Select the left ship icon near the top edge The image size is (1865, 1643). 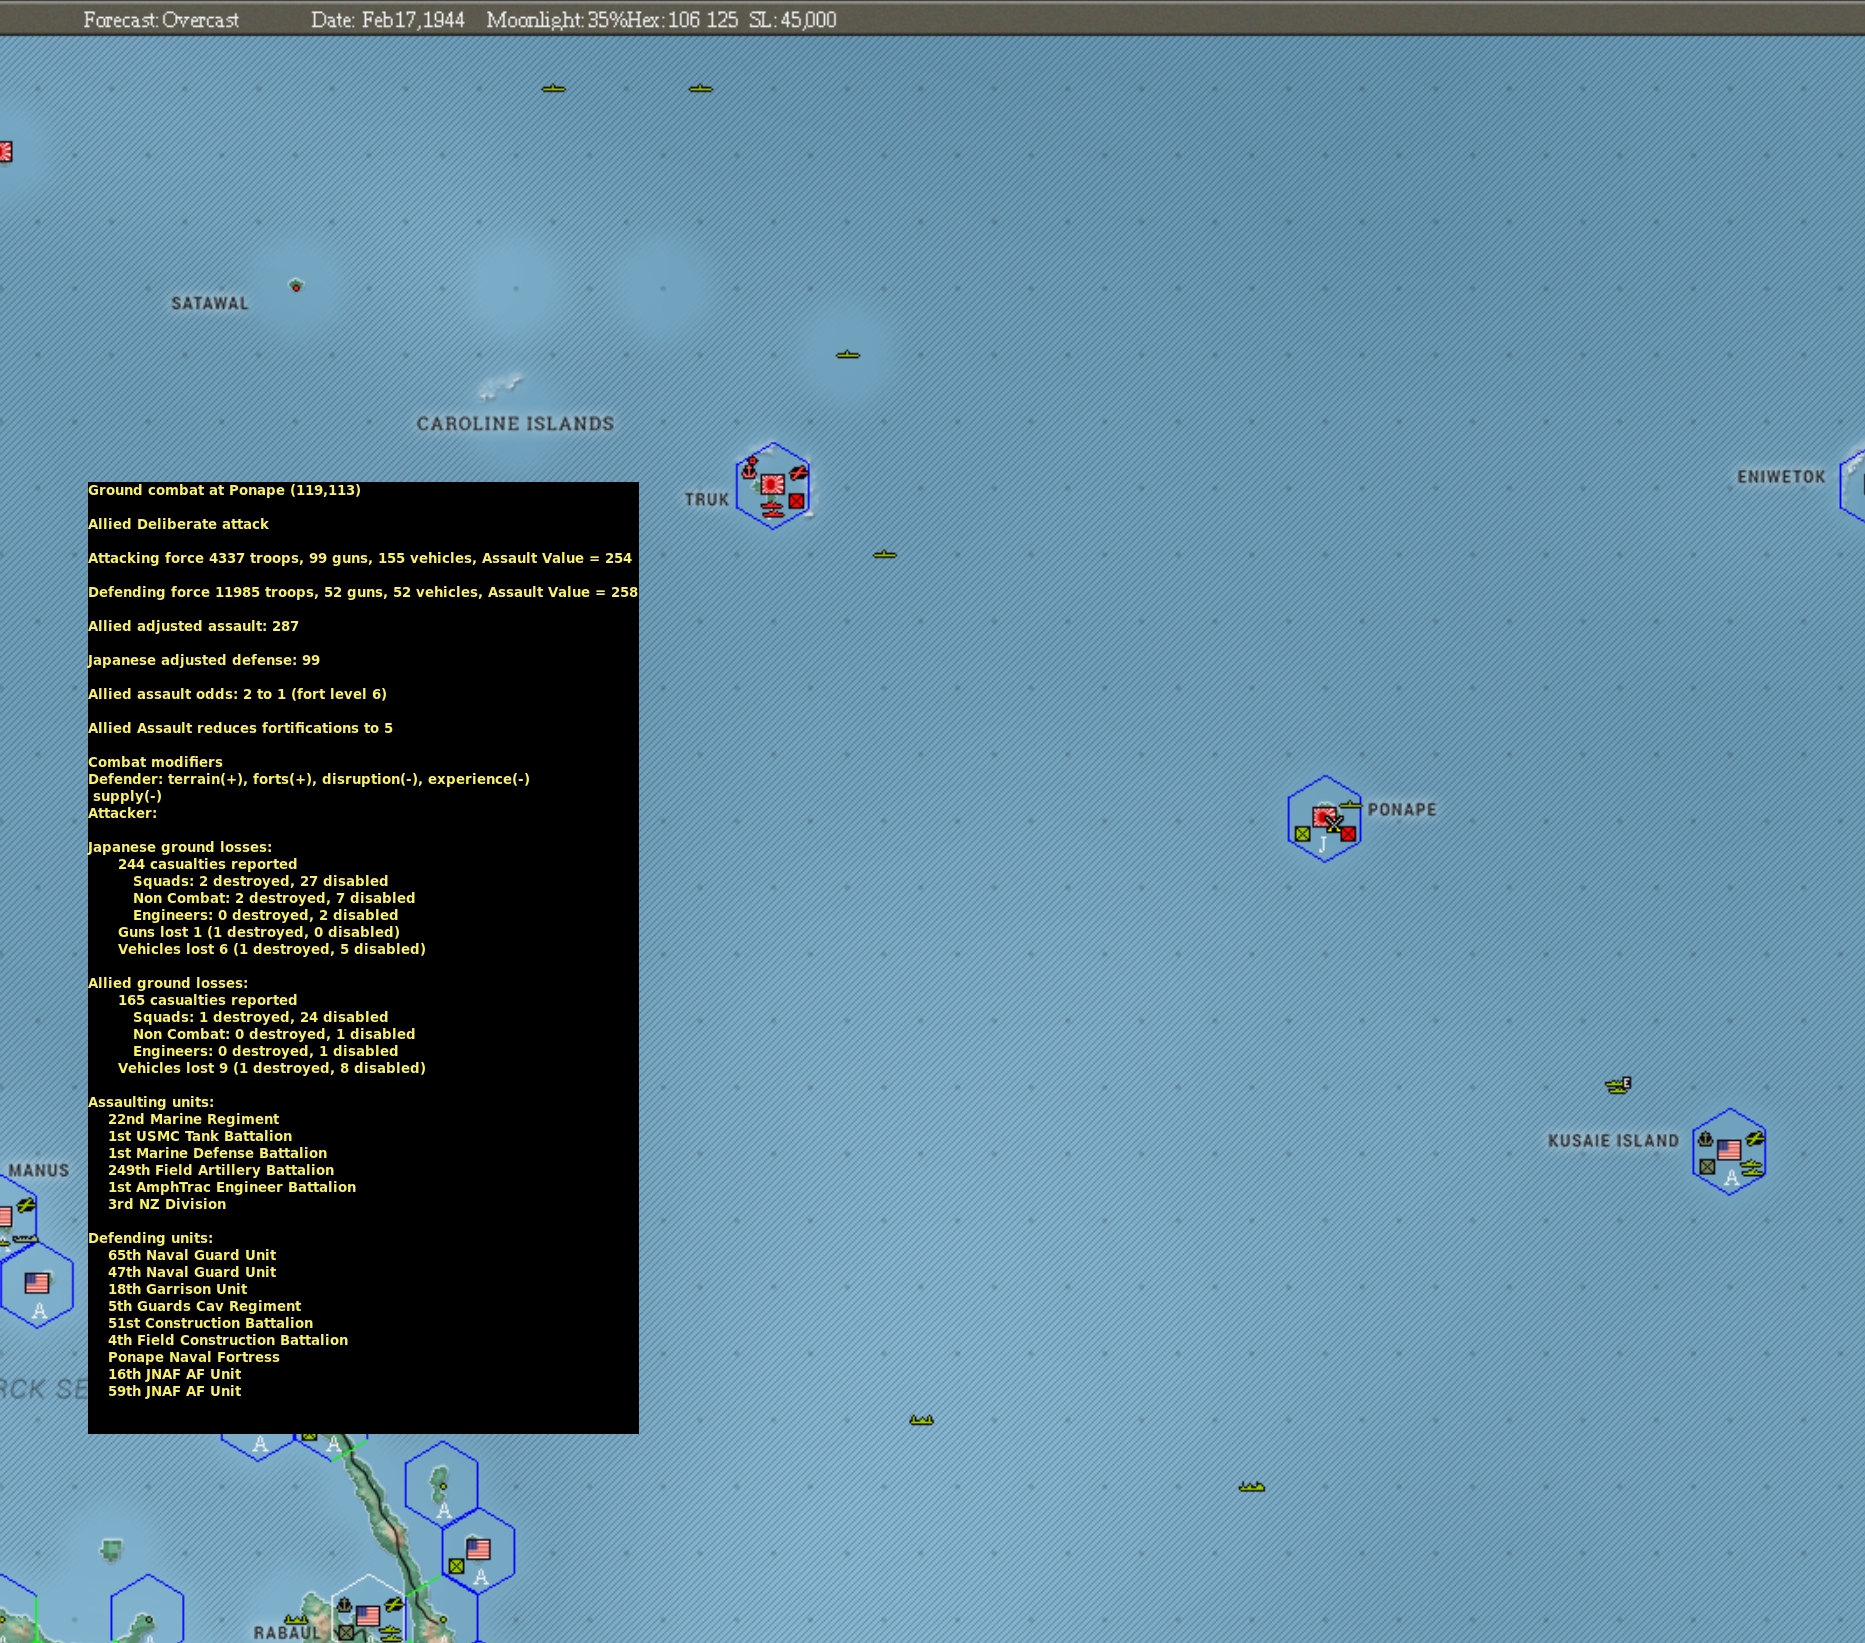pos(554,88)
